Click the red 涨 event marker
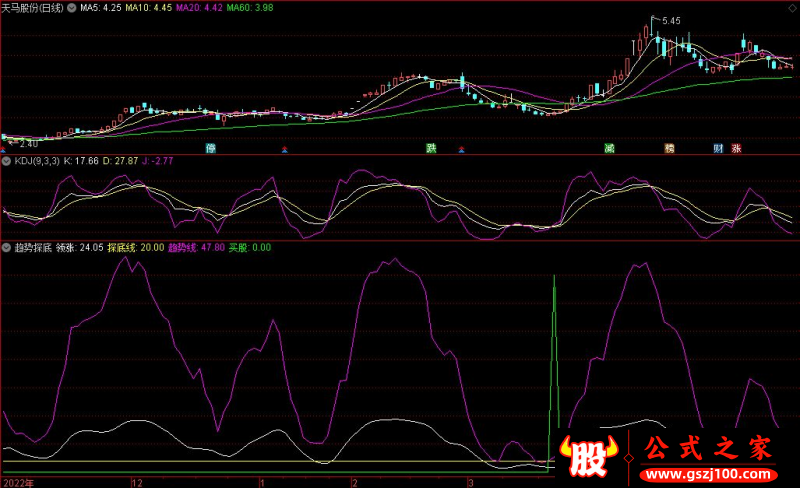This screenshot has width=800, height=488. tap(736, 148)
